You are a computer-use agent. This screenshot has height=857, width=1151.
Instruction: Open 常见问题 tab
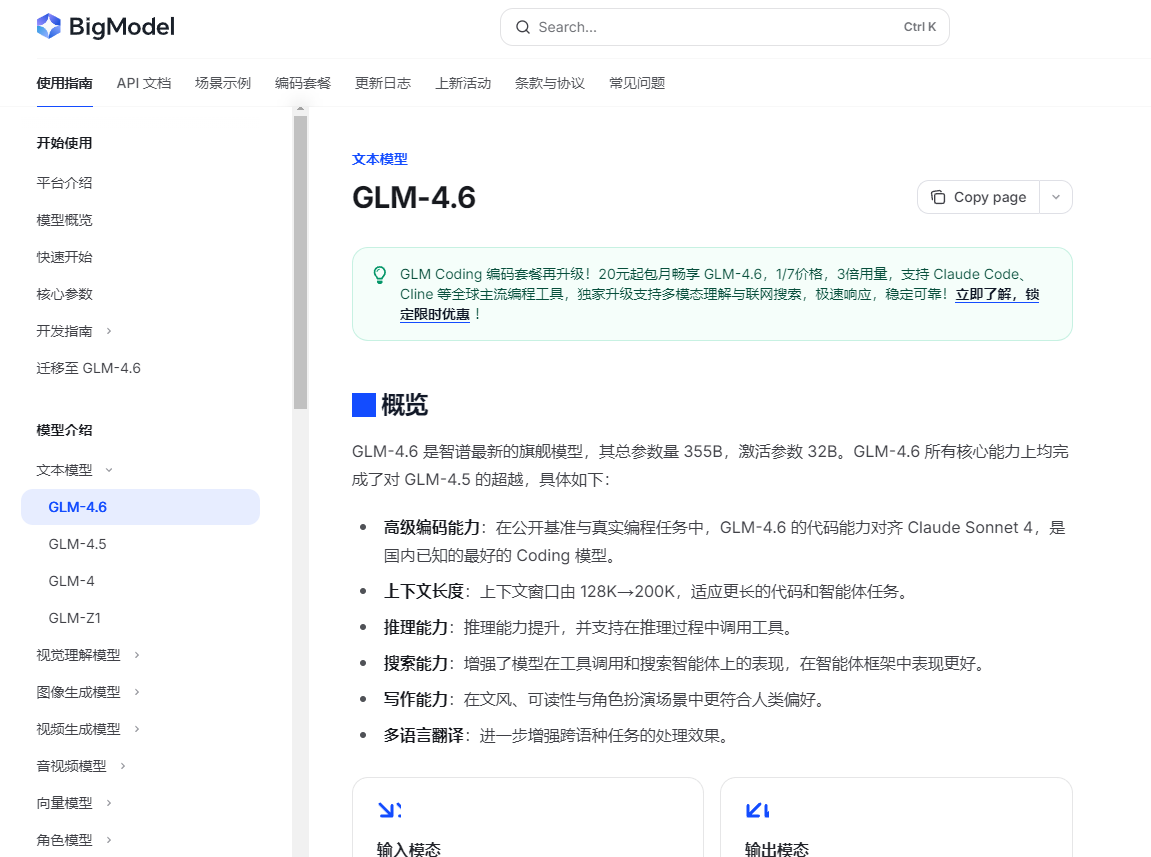pyautogui.click(x=637, y=83)
